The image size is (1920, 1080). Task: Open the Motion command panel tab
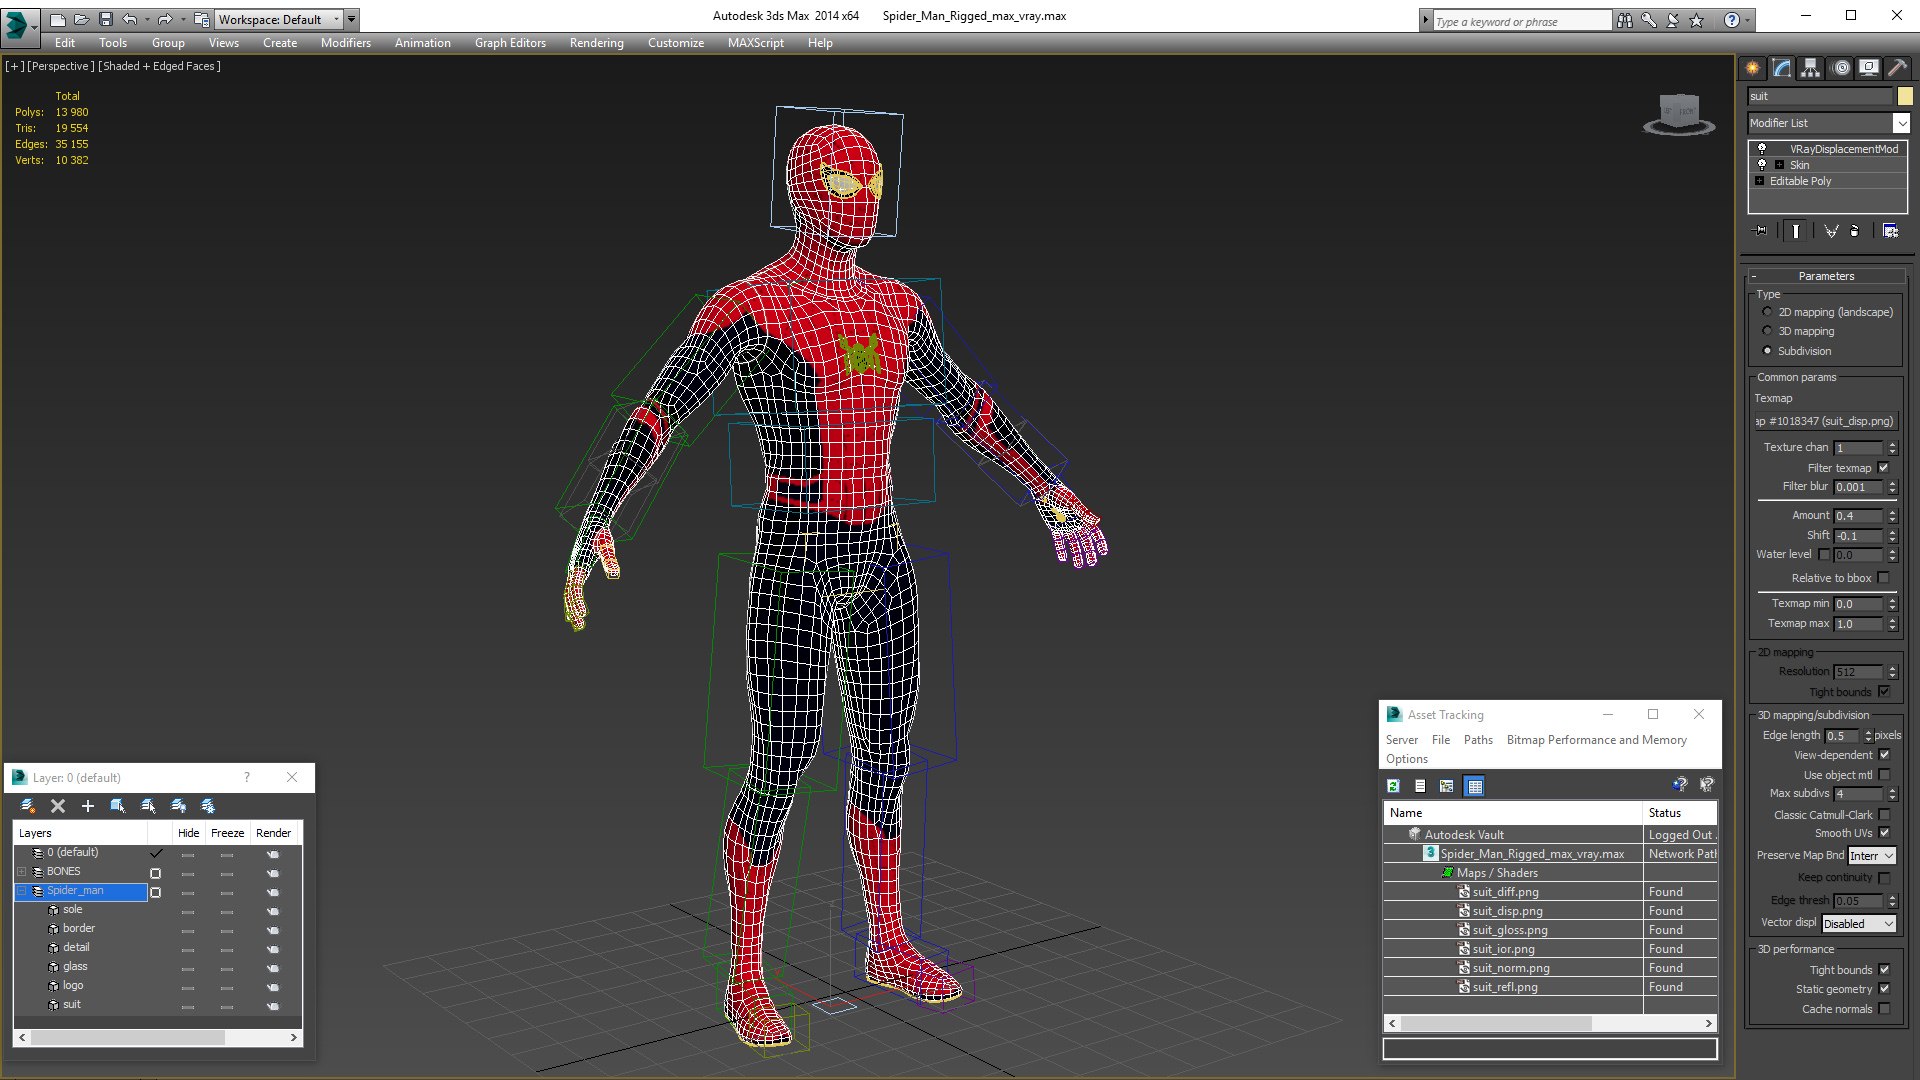click(1841, 68)
